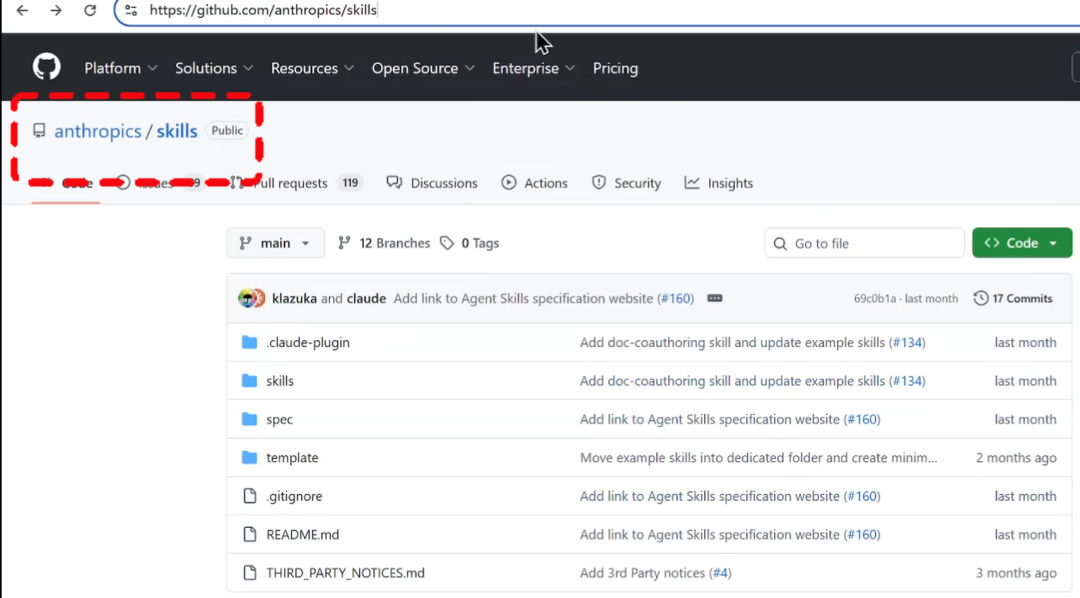Go back with the browser back arrow
This screenshot has height=598, width=1080.
(x=22, y=10)
